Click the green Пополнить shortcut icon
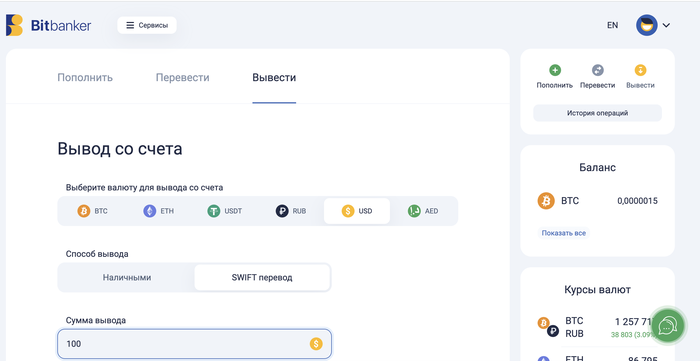 pyautogui.click(x=554, y=70)
